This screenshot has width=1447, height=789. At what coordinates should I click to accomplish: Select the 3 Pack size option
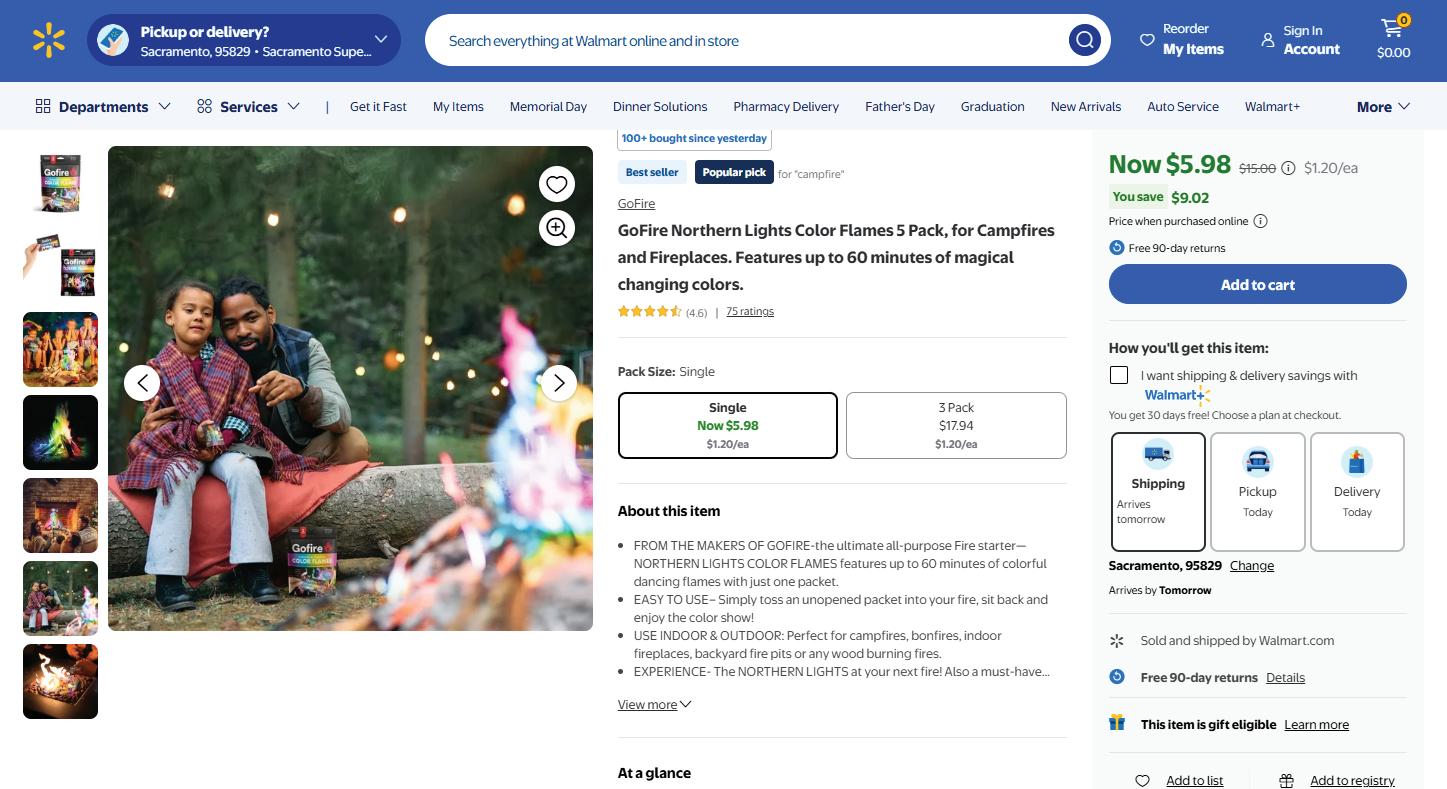956,425
